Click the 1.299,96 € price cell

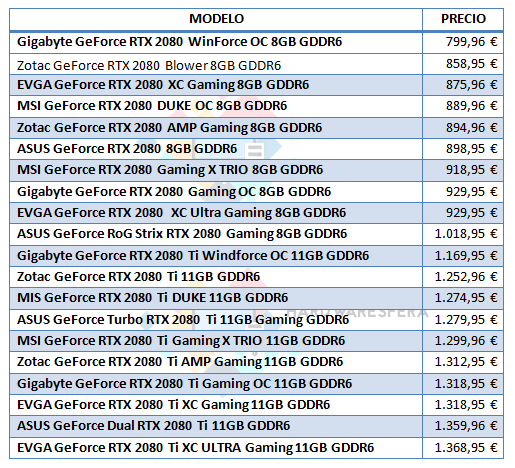[x=463, y=341]
